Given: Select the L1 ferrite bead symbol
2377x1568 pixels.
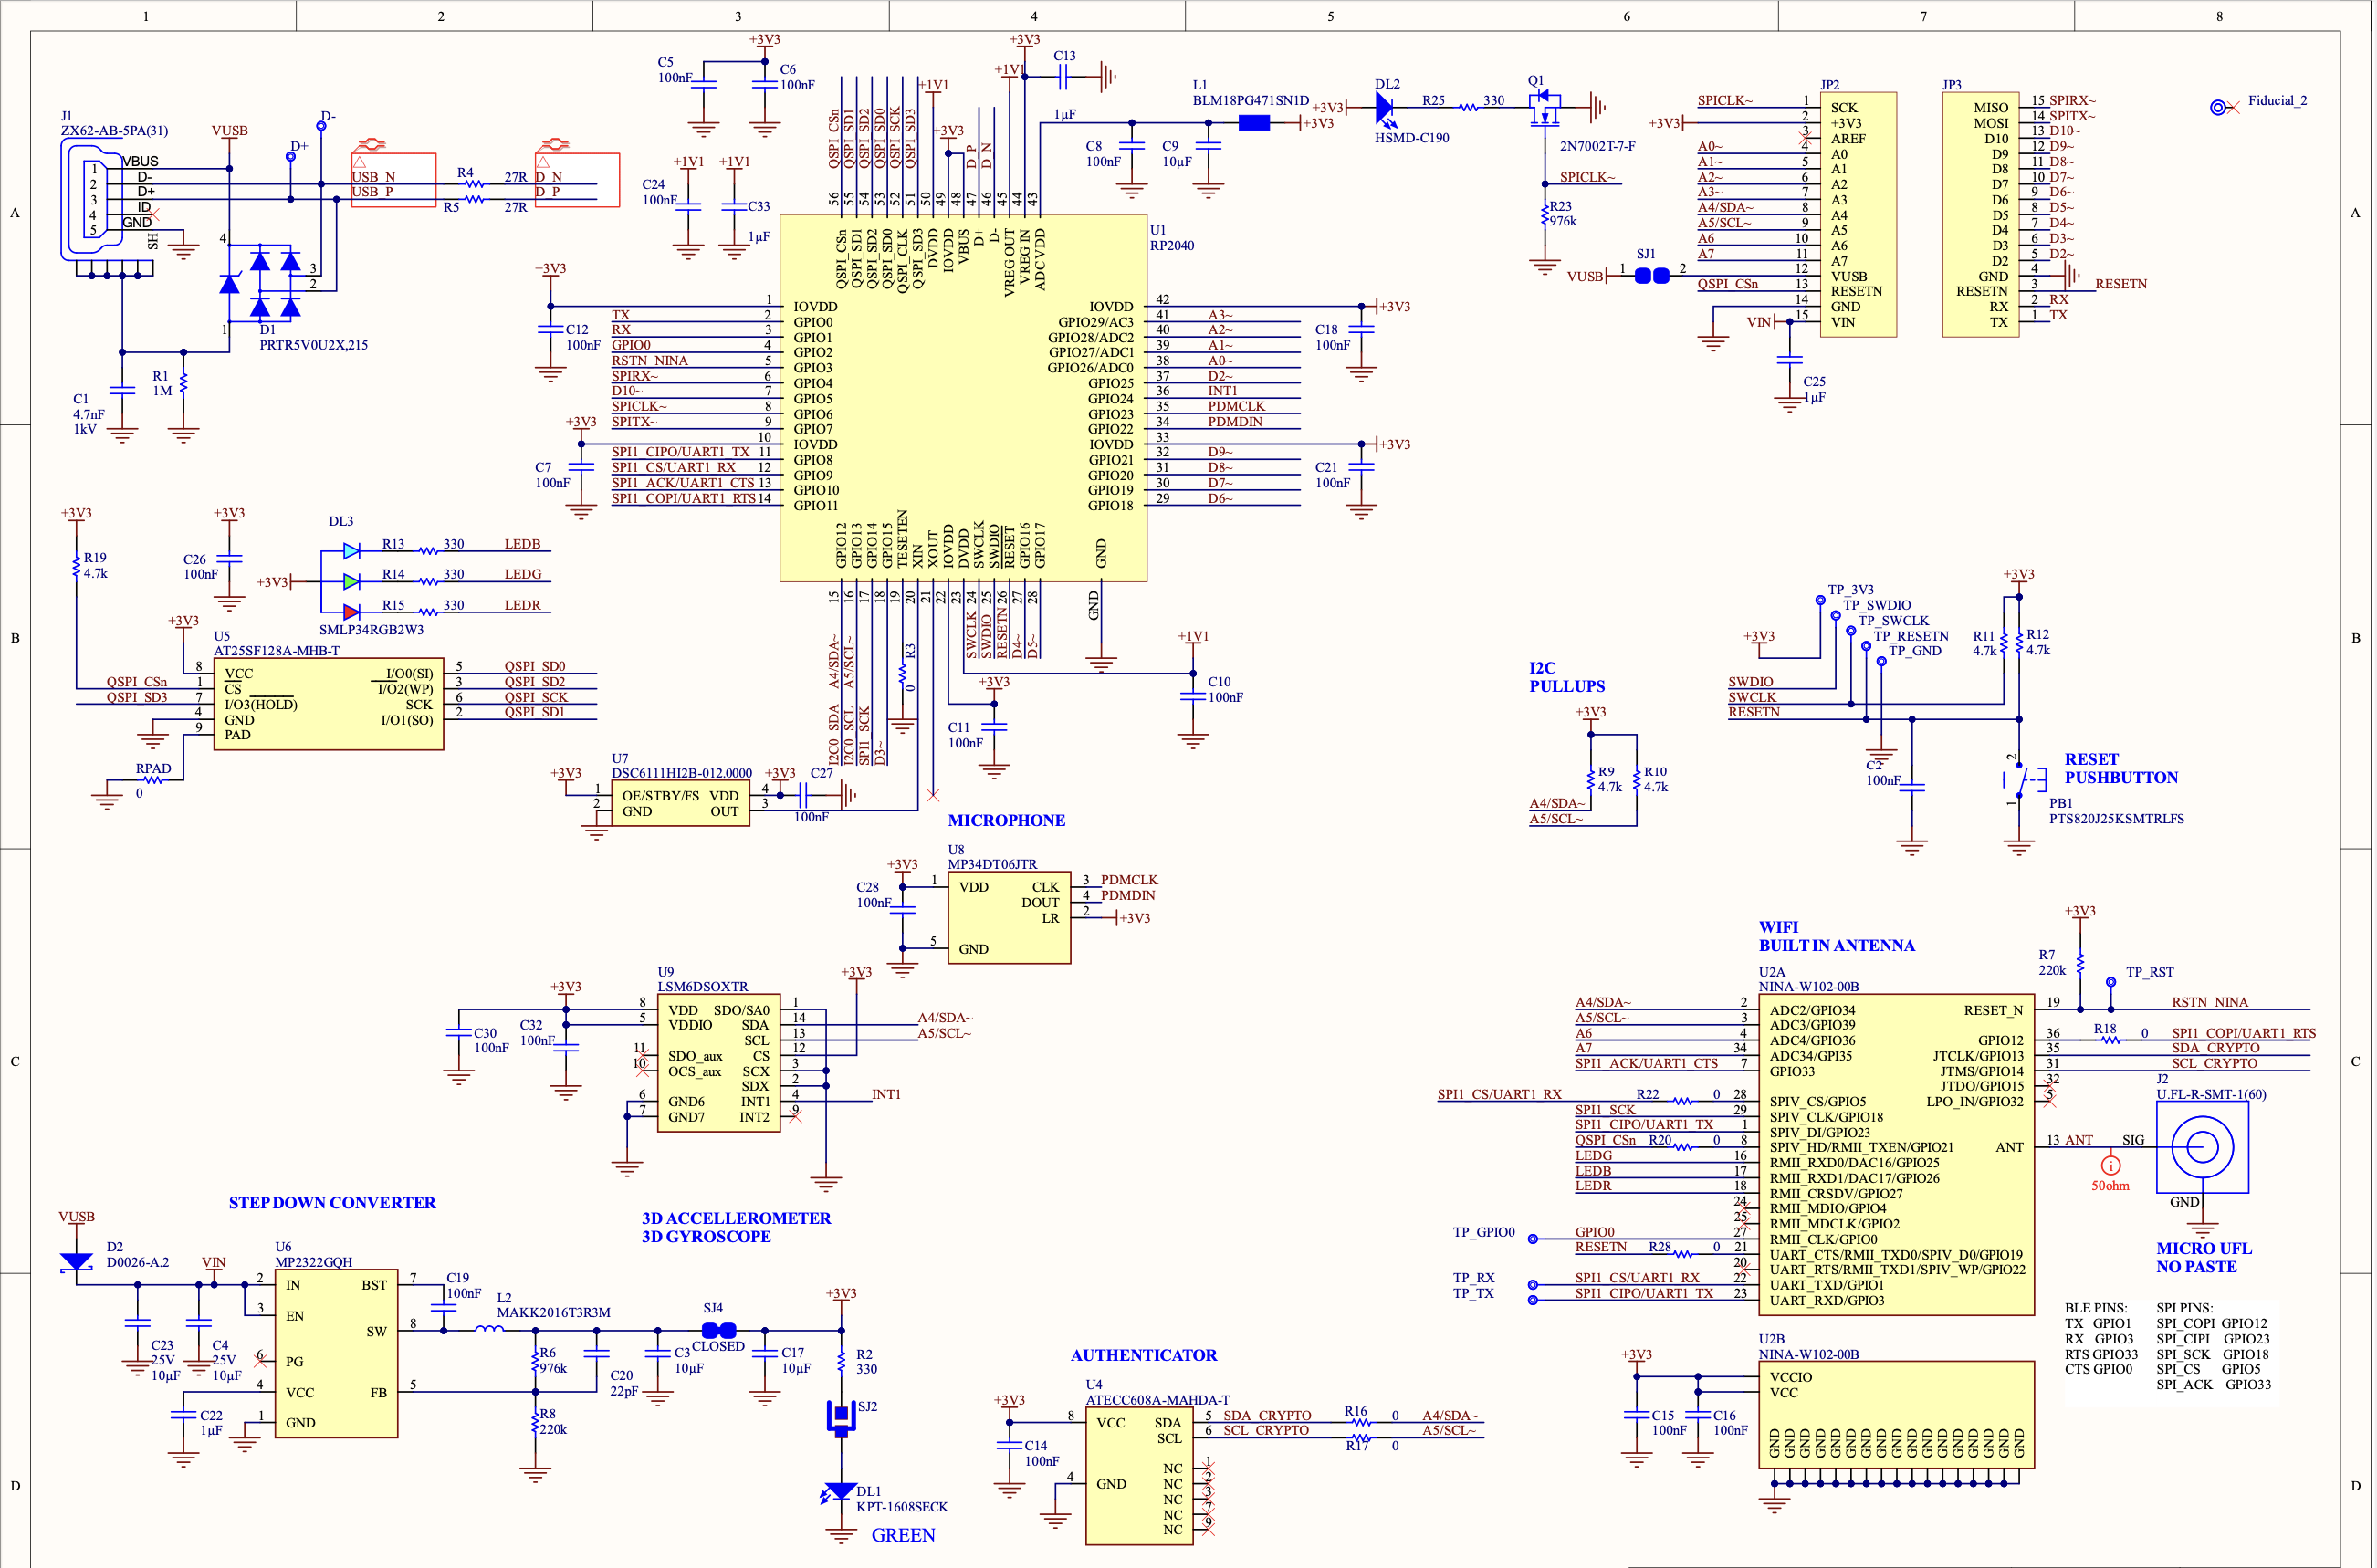Looking at the screenshot, I should 1255,123.
